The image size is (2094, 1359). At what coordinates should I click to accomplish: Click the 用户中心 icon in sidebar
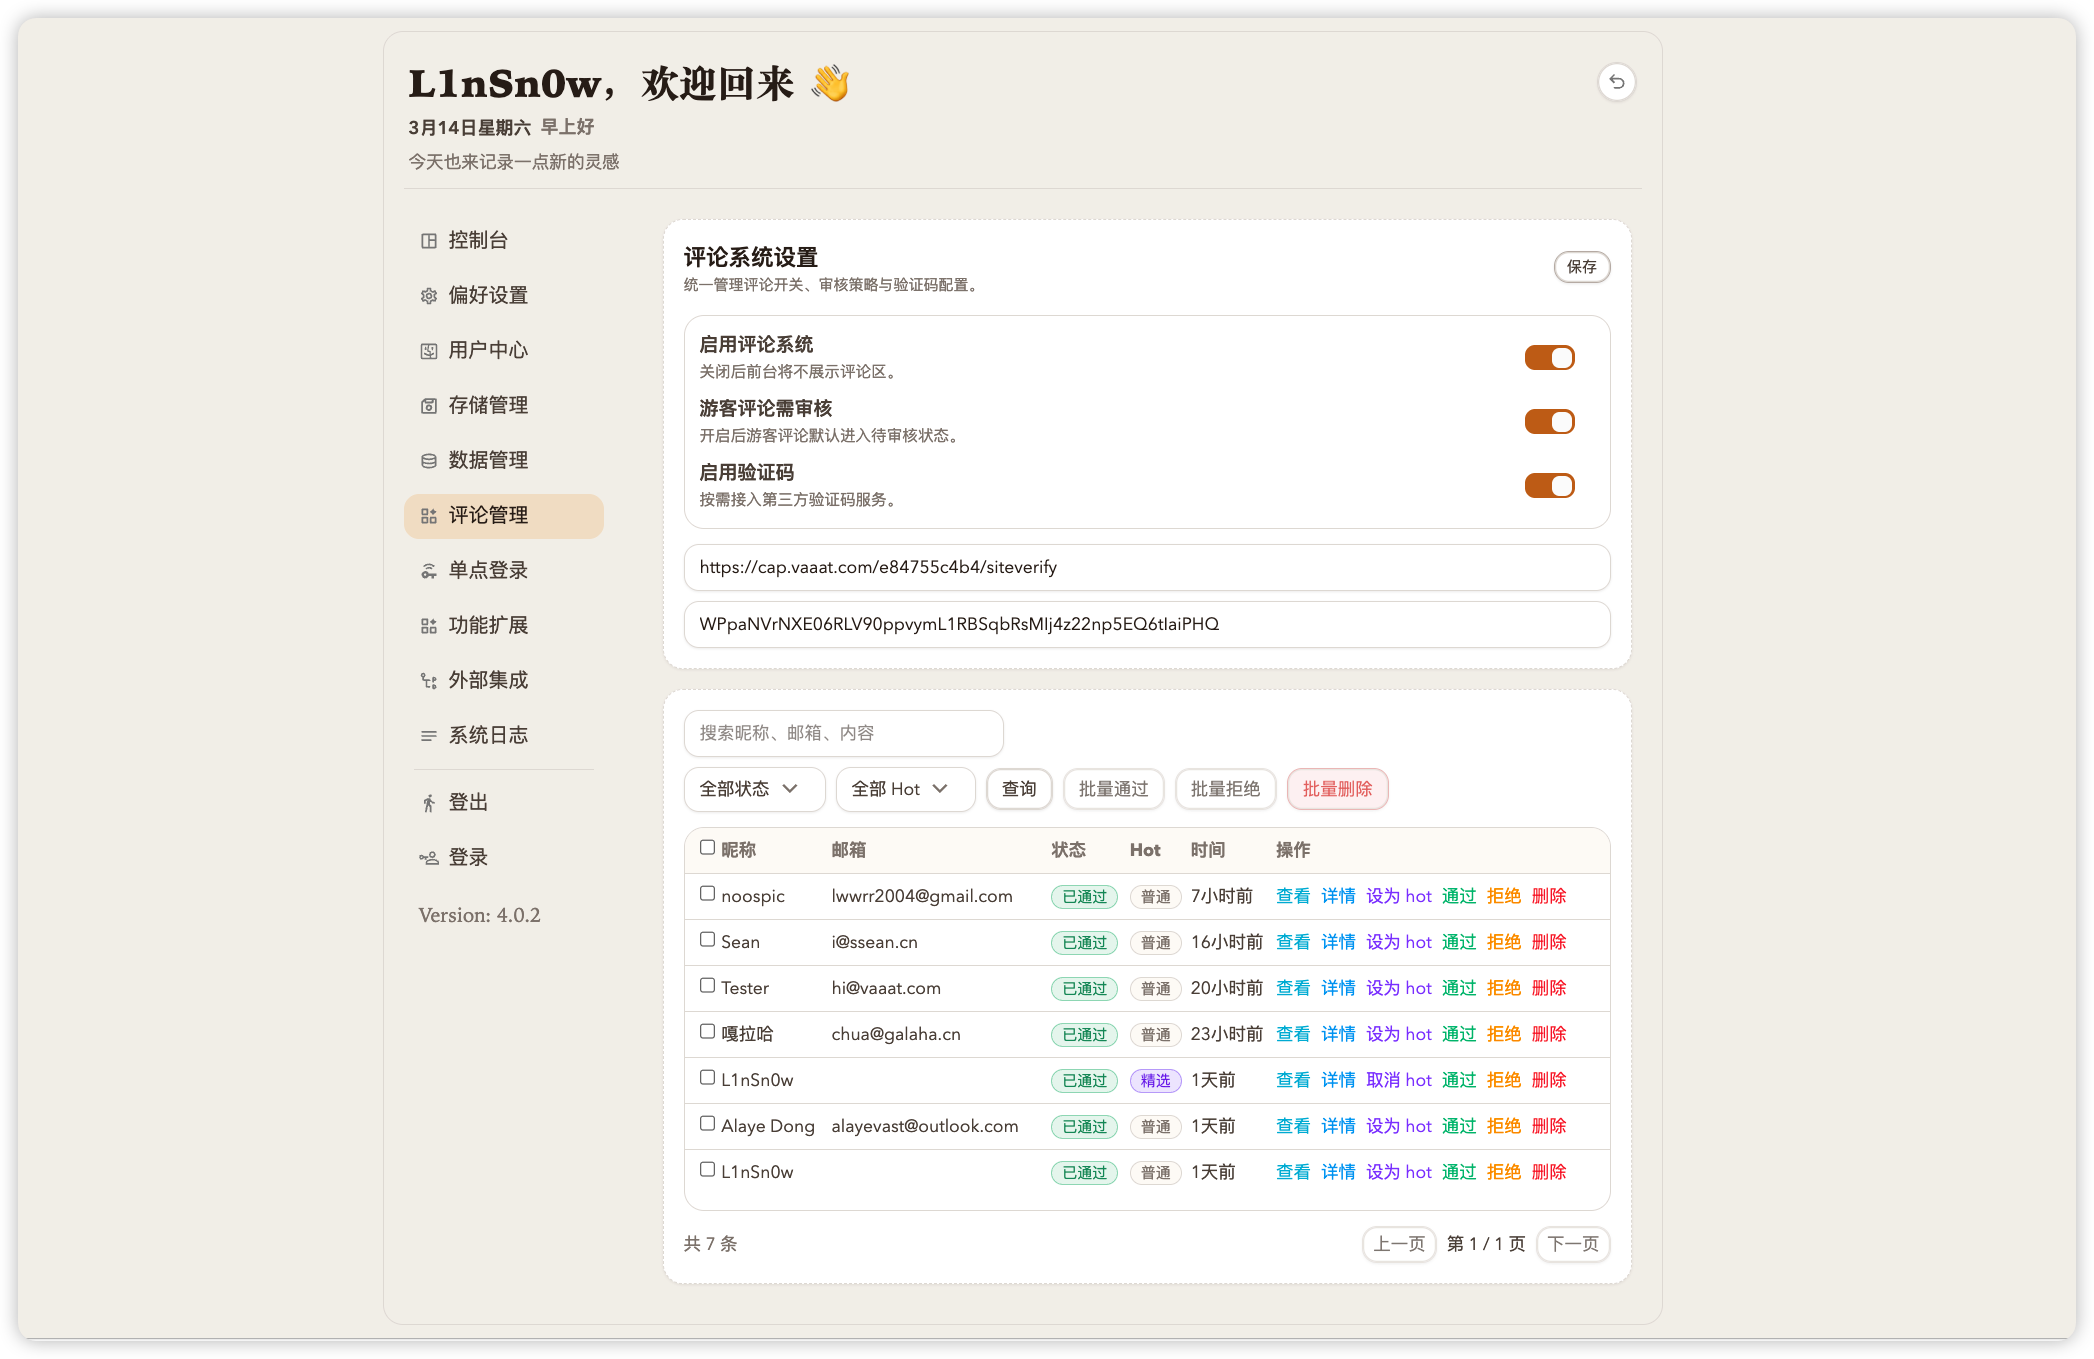(x=429, y=351)
